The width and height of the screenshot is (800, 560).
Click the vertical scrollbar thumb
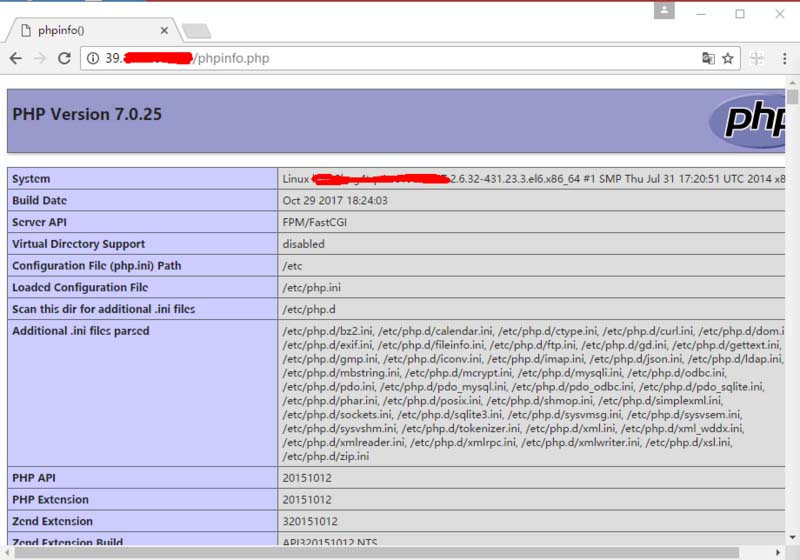[x=793, y=97]
